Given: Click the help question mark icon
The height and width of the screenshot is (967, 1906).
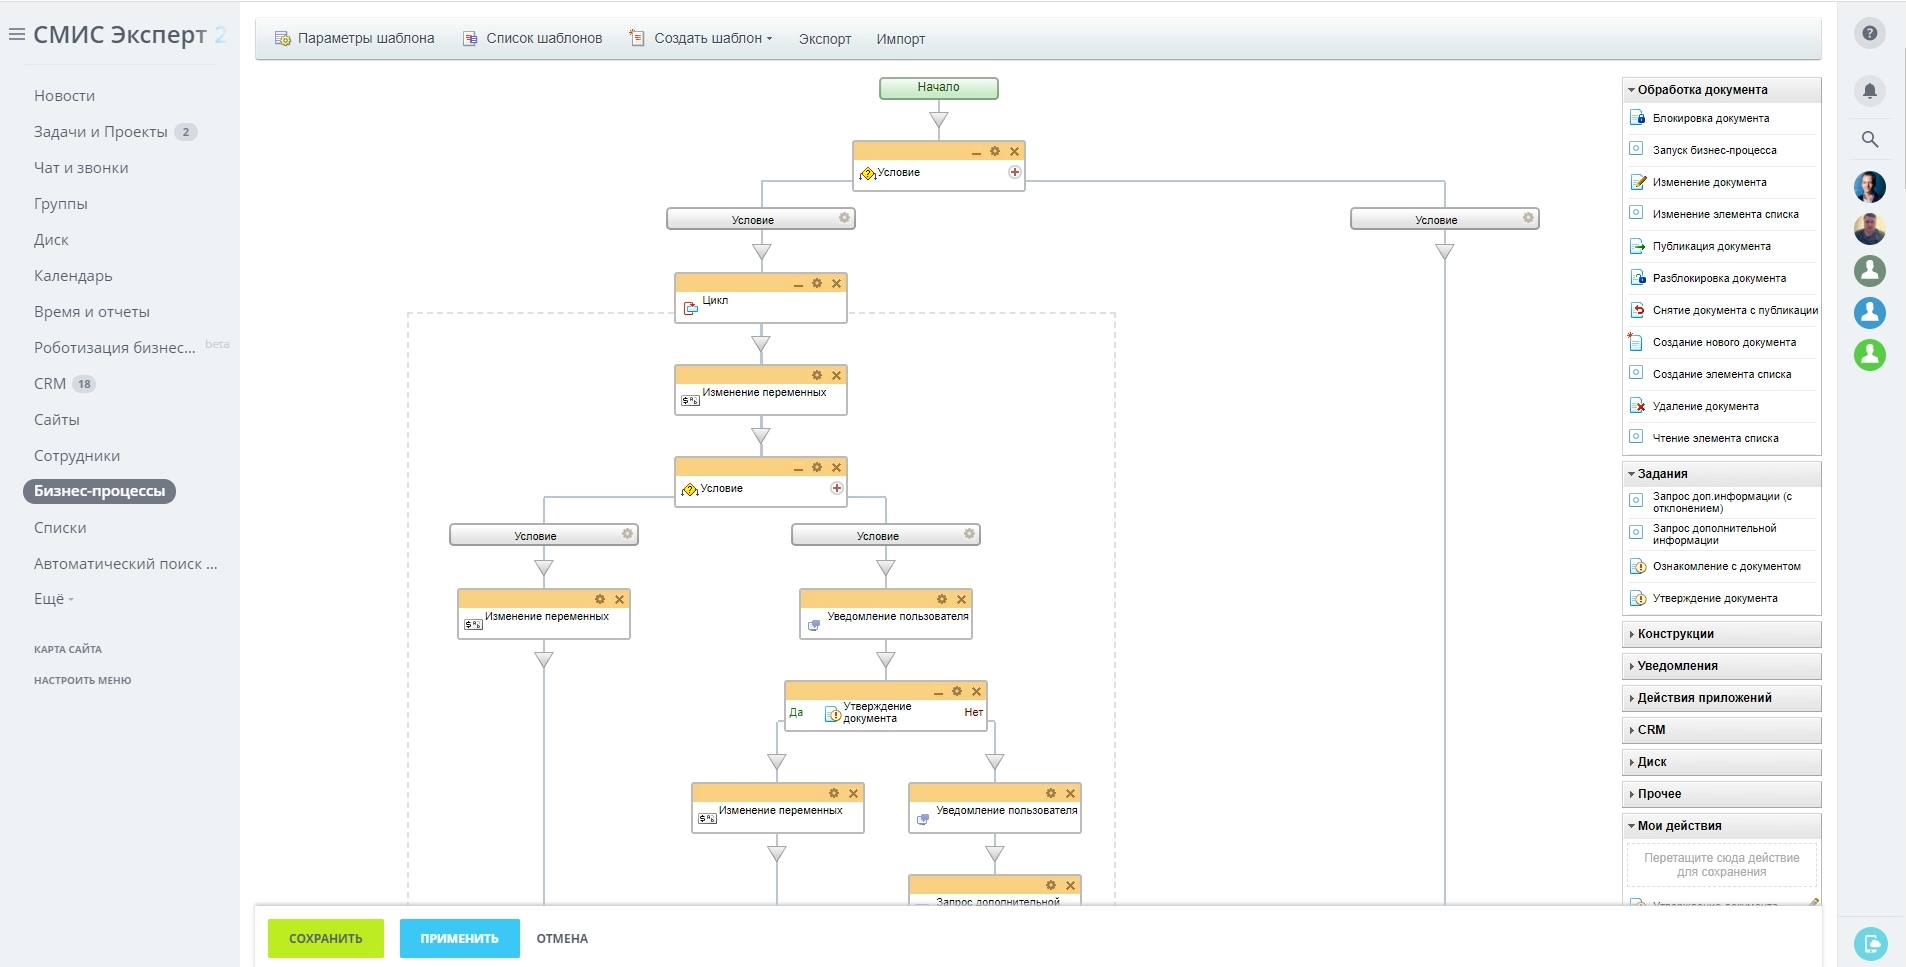Looking at the screenshot, I should (1869, 33).
